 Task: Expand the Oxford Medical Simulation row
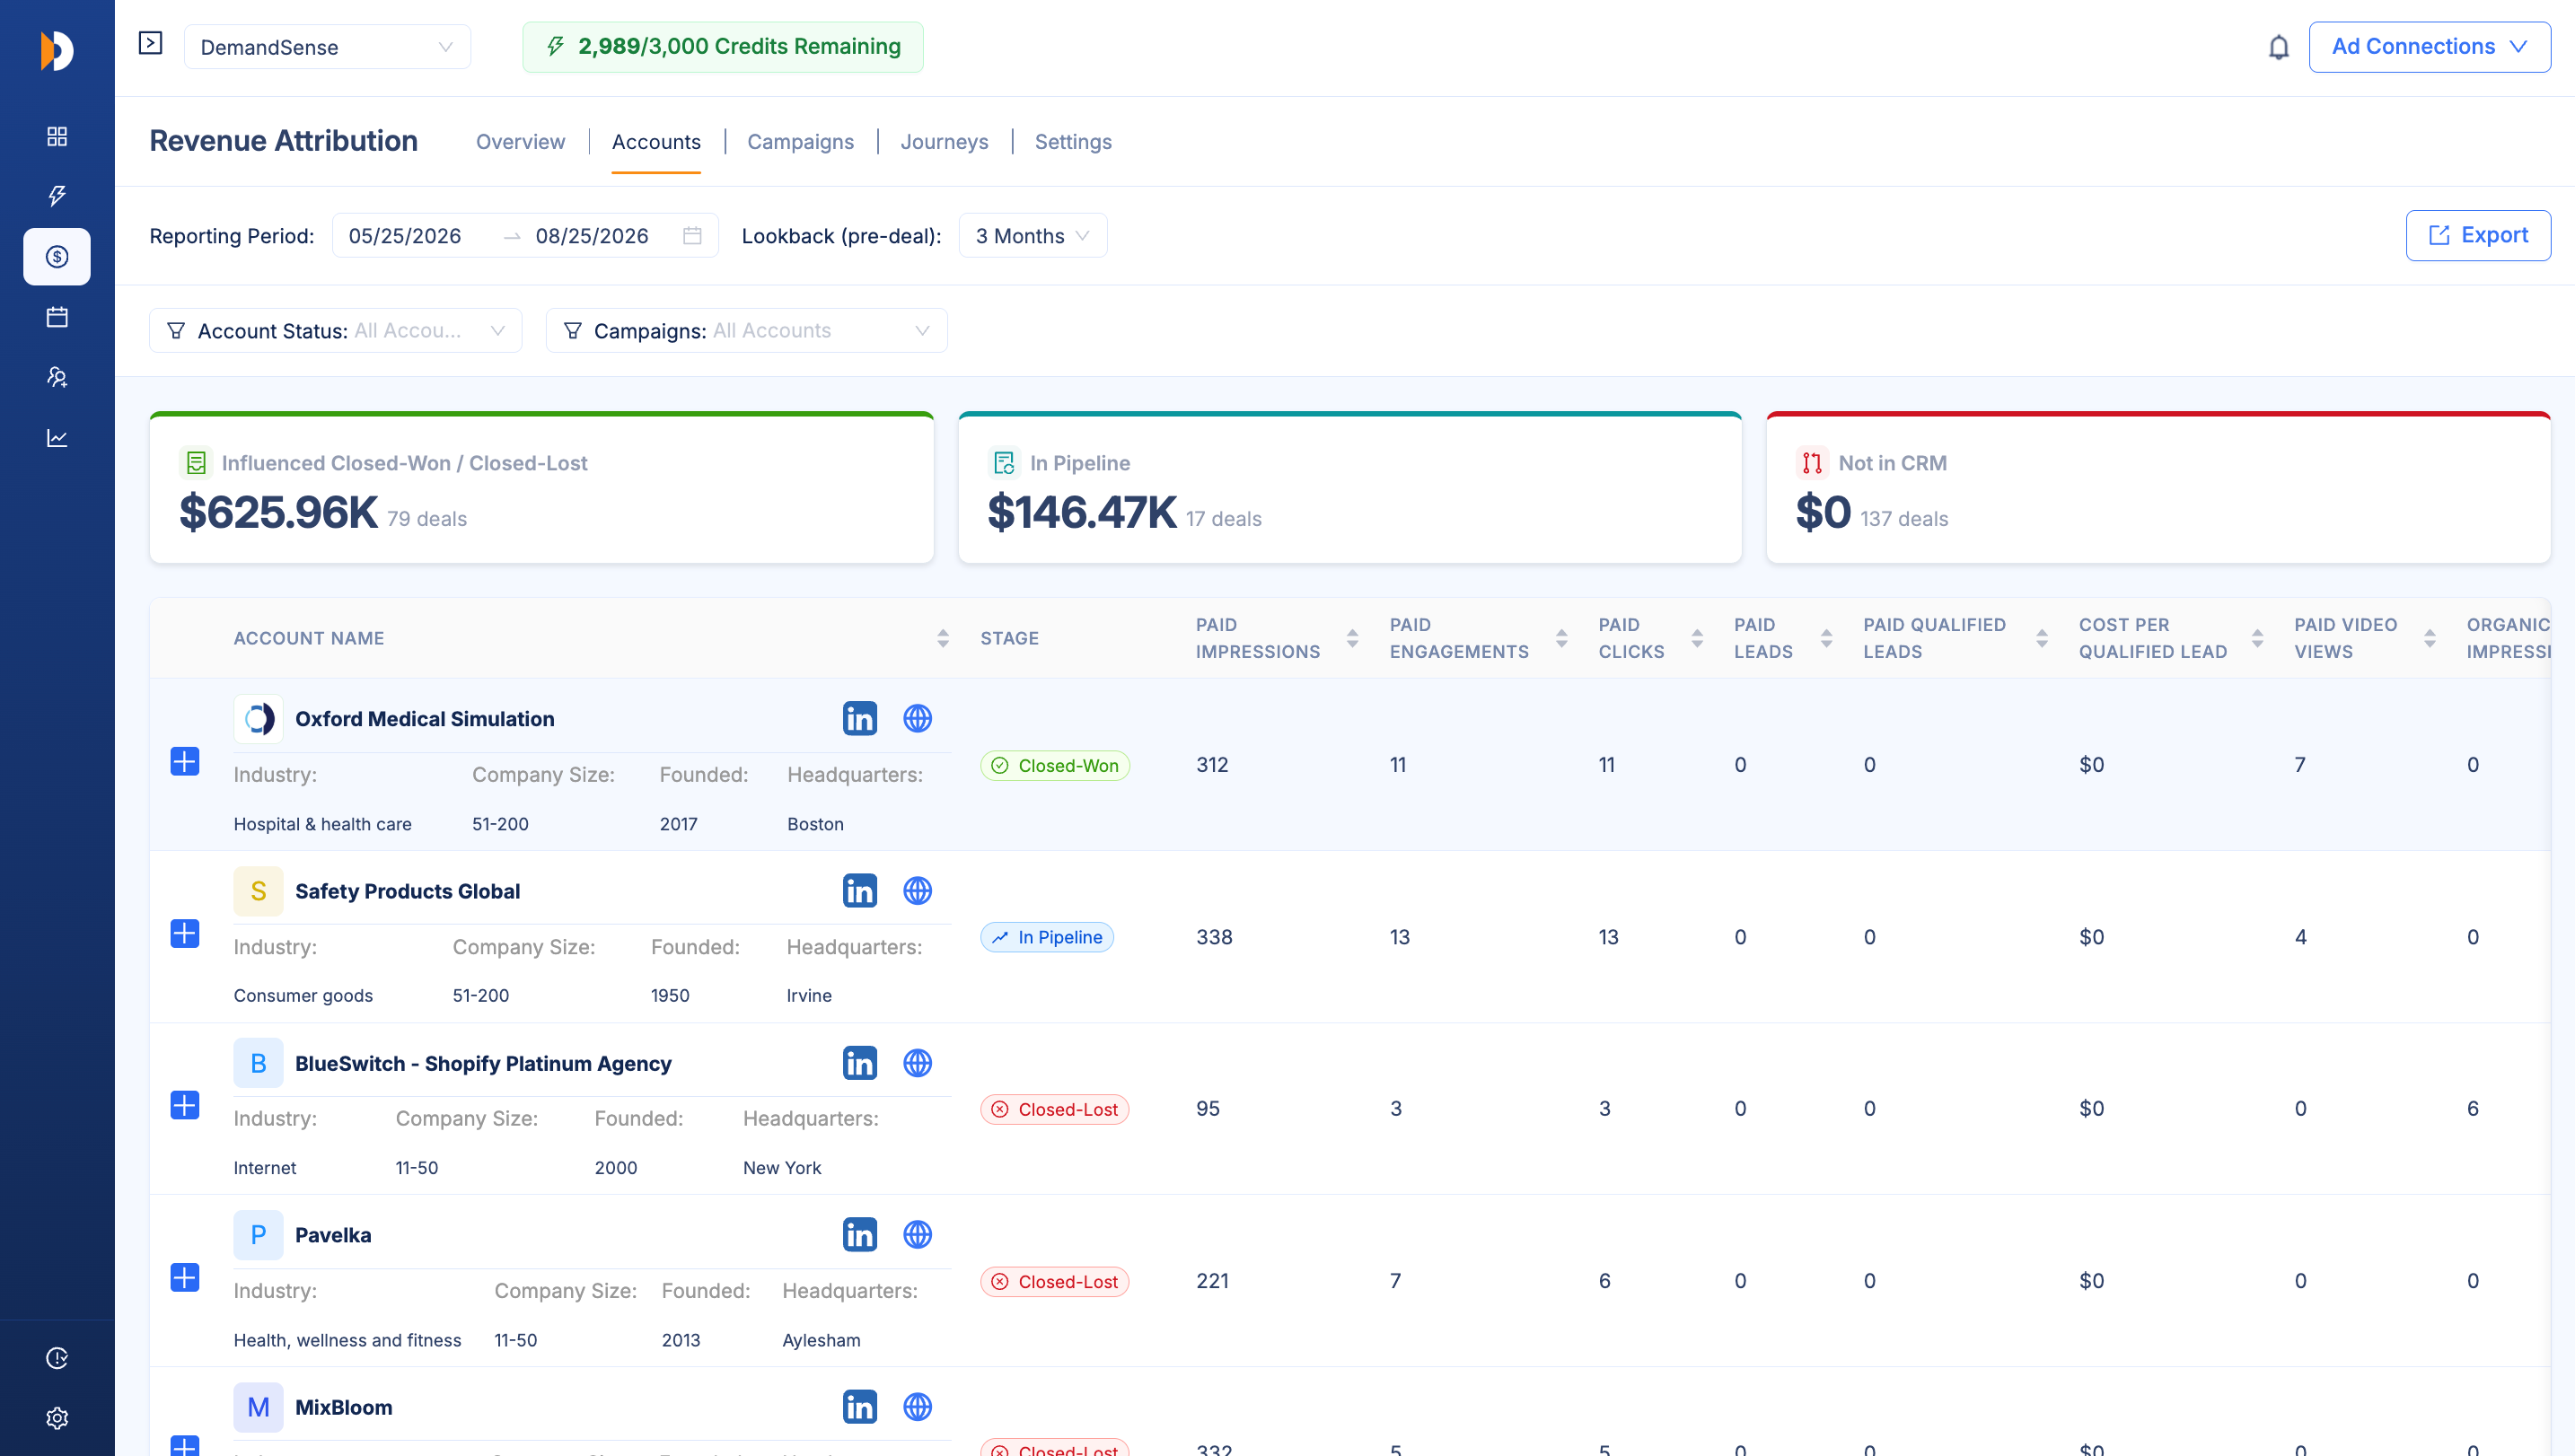pyautogui.click(x=185, y=762)
